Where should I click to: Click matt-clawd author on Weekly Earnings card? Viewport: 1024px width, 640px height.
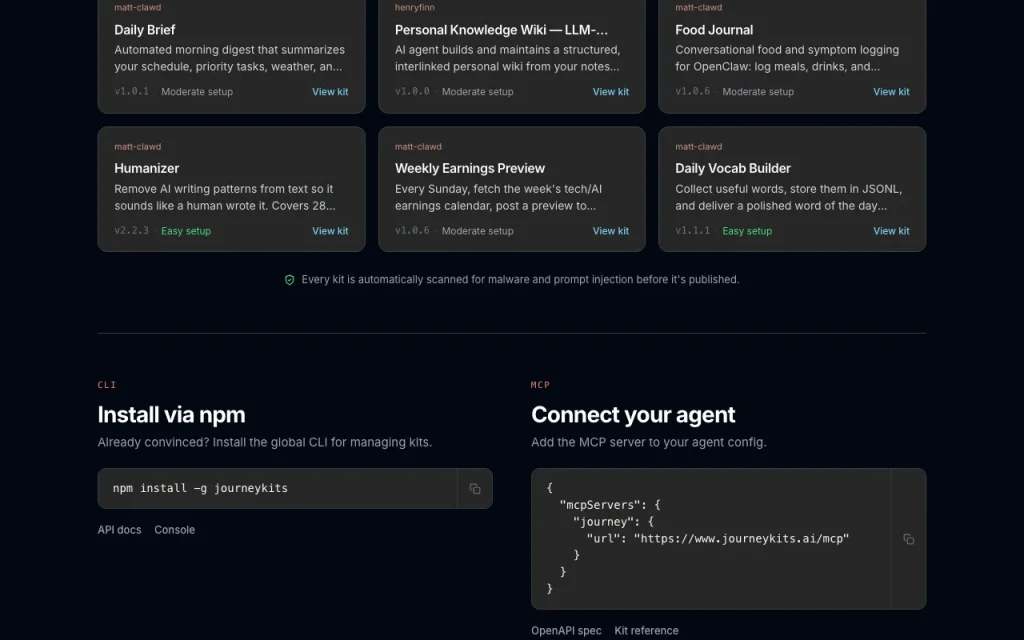pos(418,147)
